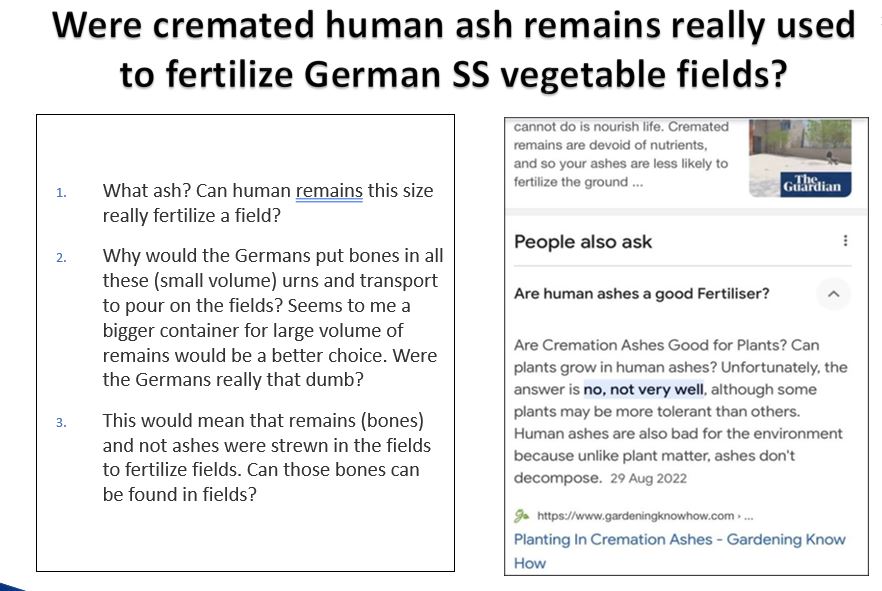Viewport: 882px width, 591px height.
Task: Click The Guardian logo badge
Action: click(815, 184)
